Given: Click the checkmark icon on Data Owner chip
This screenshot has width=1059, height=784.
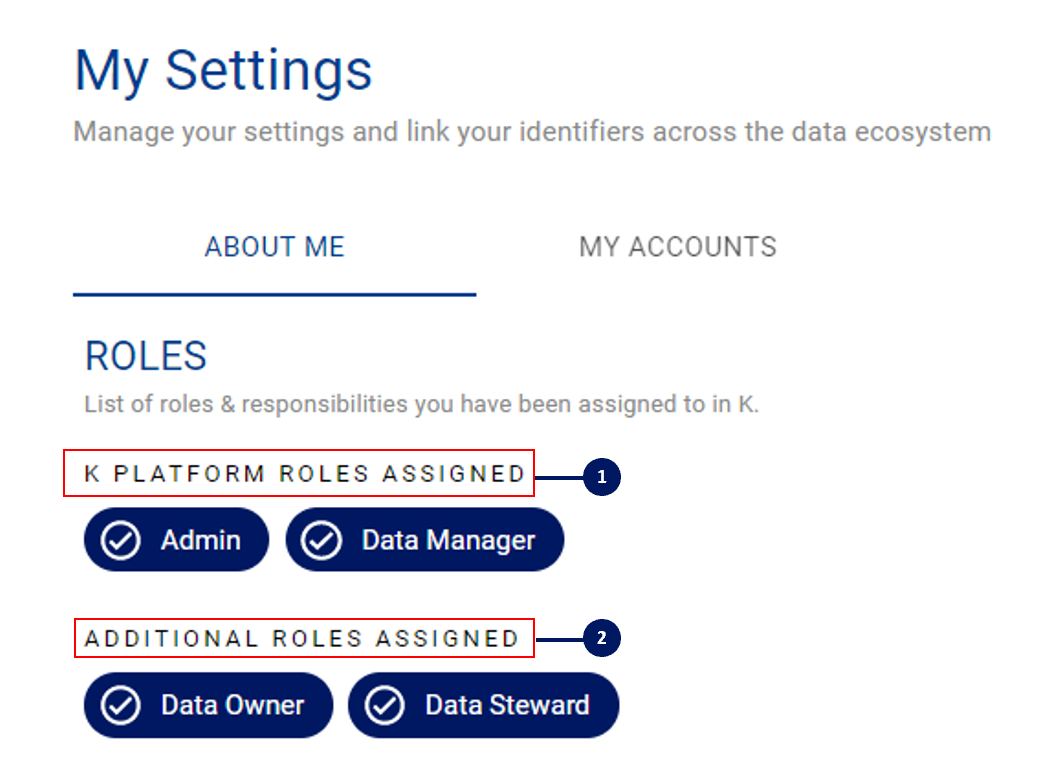Looking at the screenshot, I should tap(120, 706).
